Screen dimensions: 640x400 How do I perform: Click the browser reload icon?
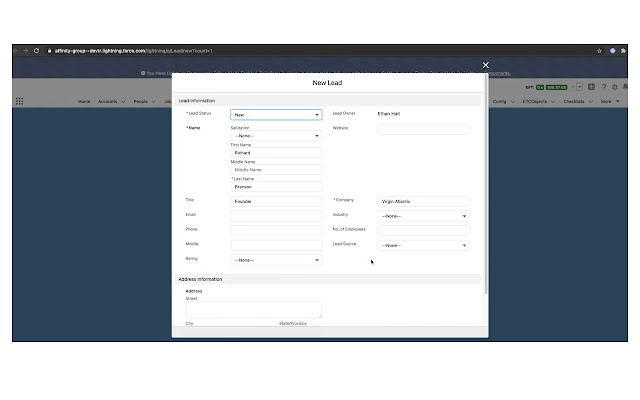click(37, 50)
